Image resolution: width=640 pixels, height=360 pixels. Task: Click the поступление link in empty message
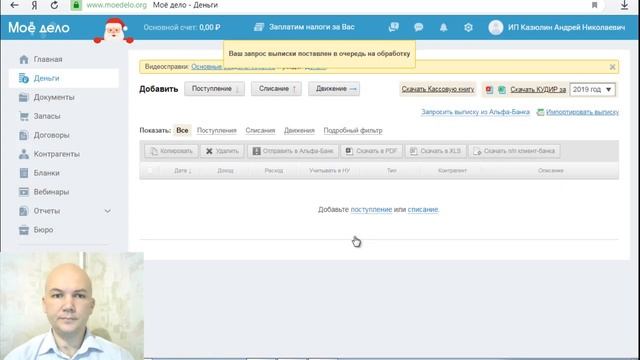click(371, 209)
